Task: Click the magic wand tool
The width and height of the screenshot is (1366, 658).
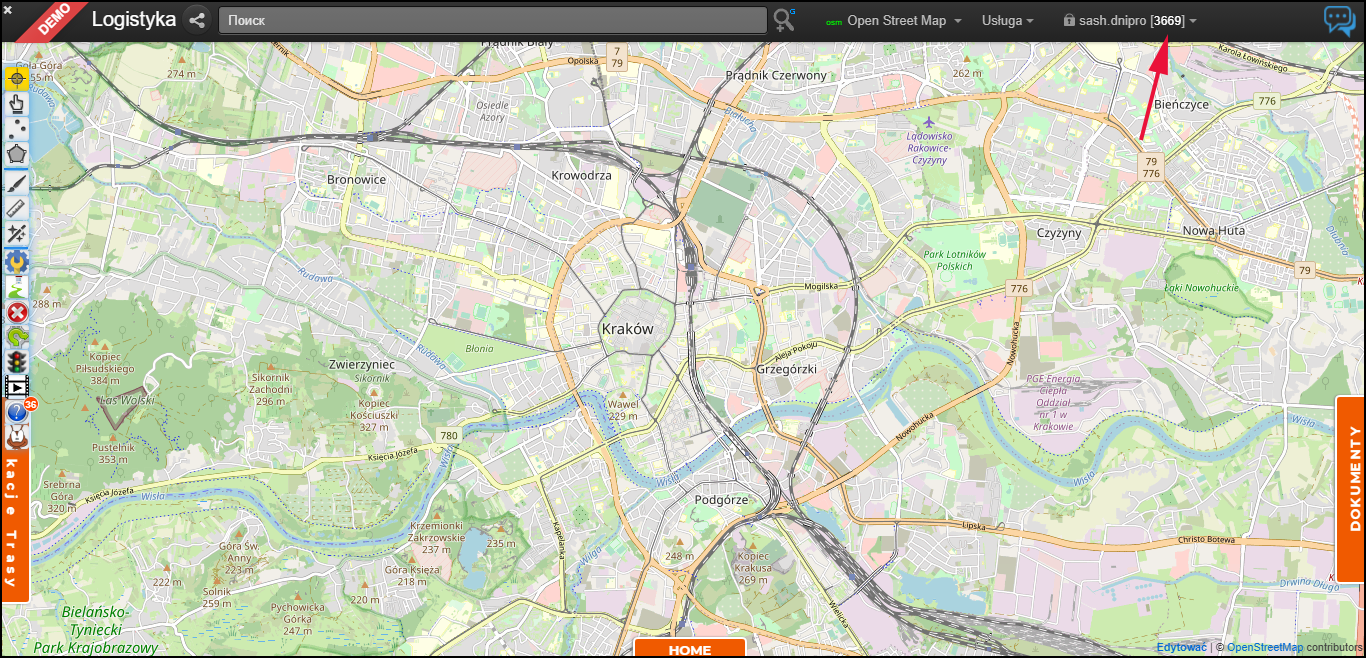Action: (x=17, y=234)
